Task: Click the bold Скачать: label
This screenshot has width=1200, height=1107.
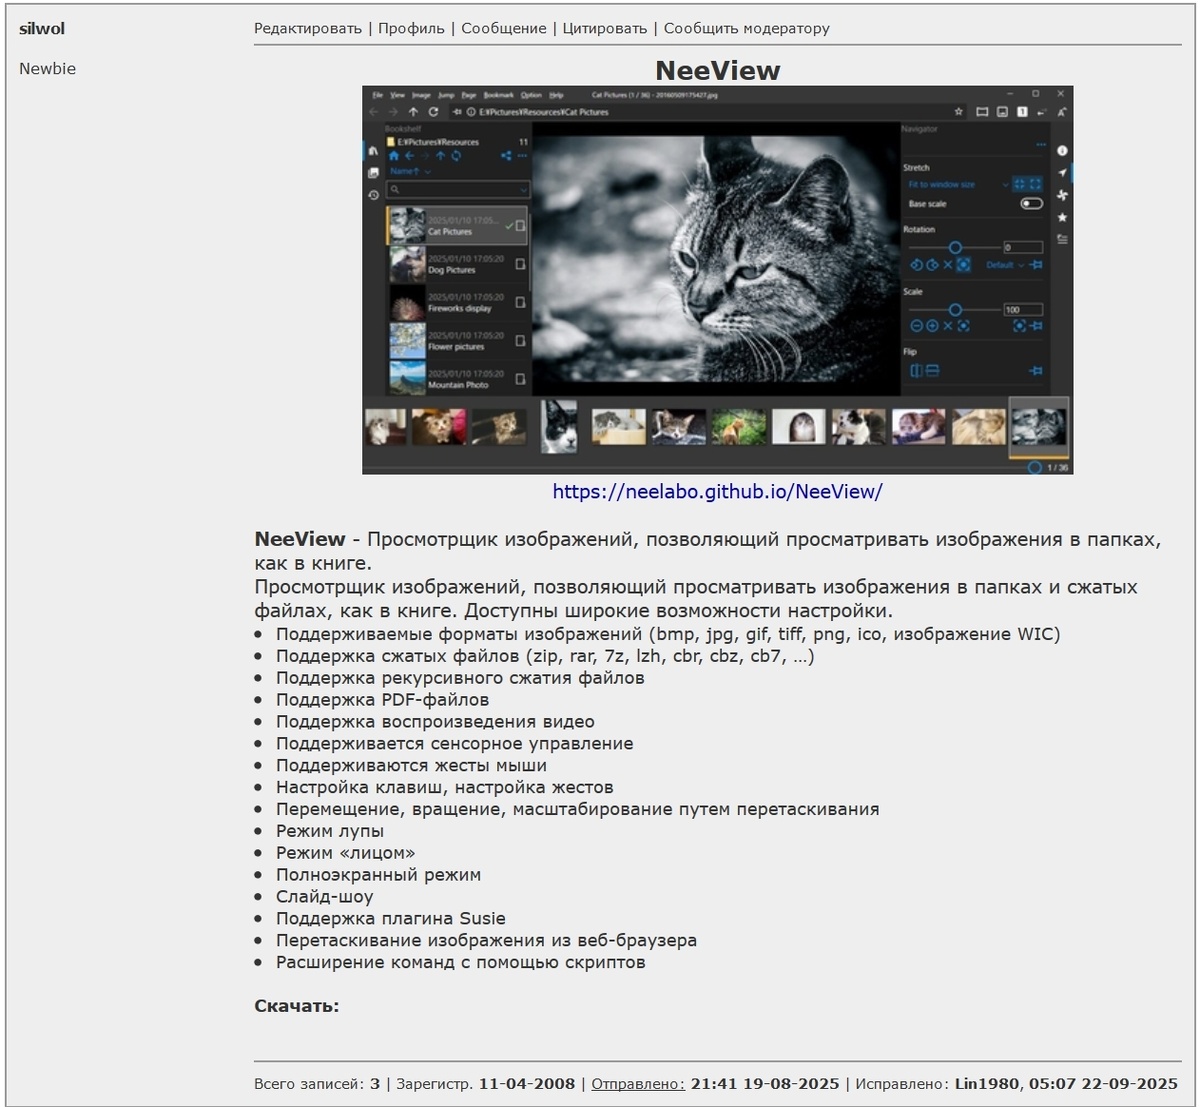Action: click(297, 1006)
